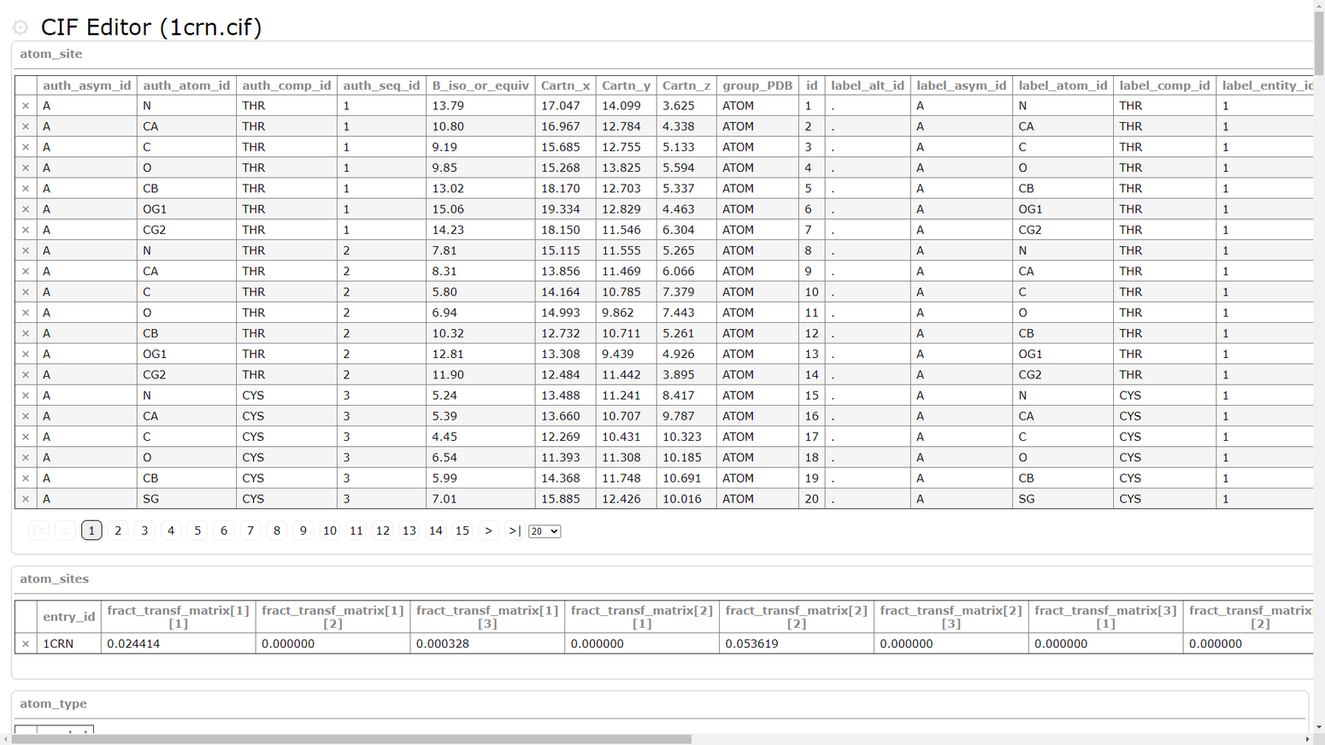
Task: Delete atom_site row with id 18
Action: [26, 457]
